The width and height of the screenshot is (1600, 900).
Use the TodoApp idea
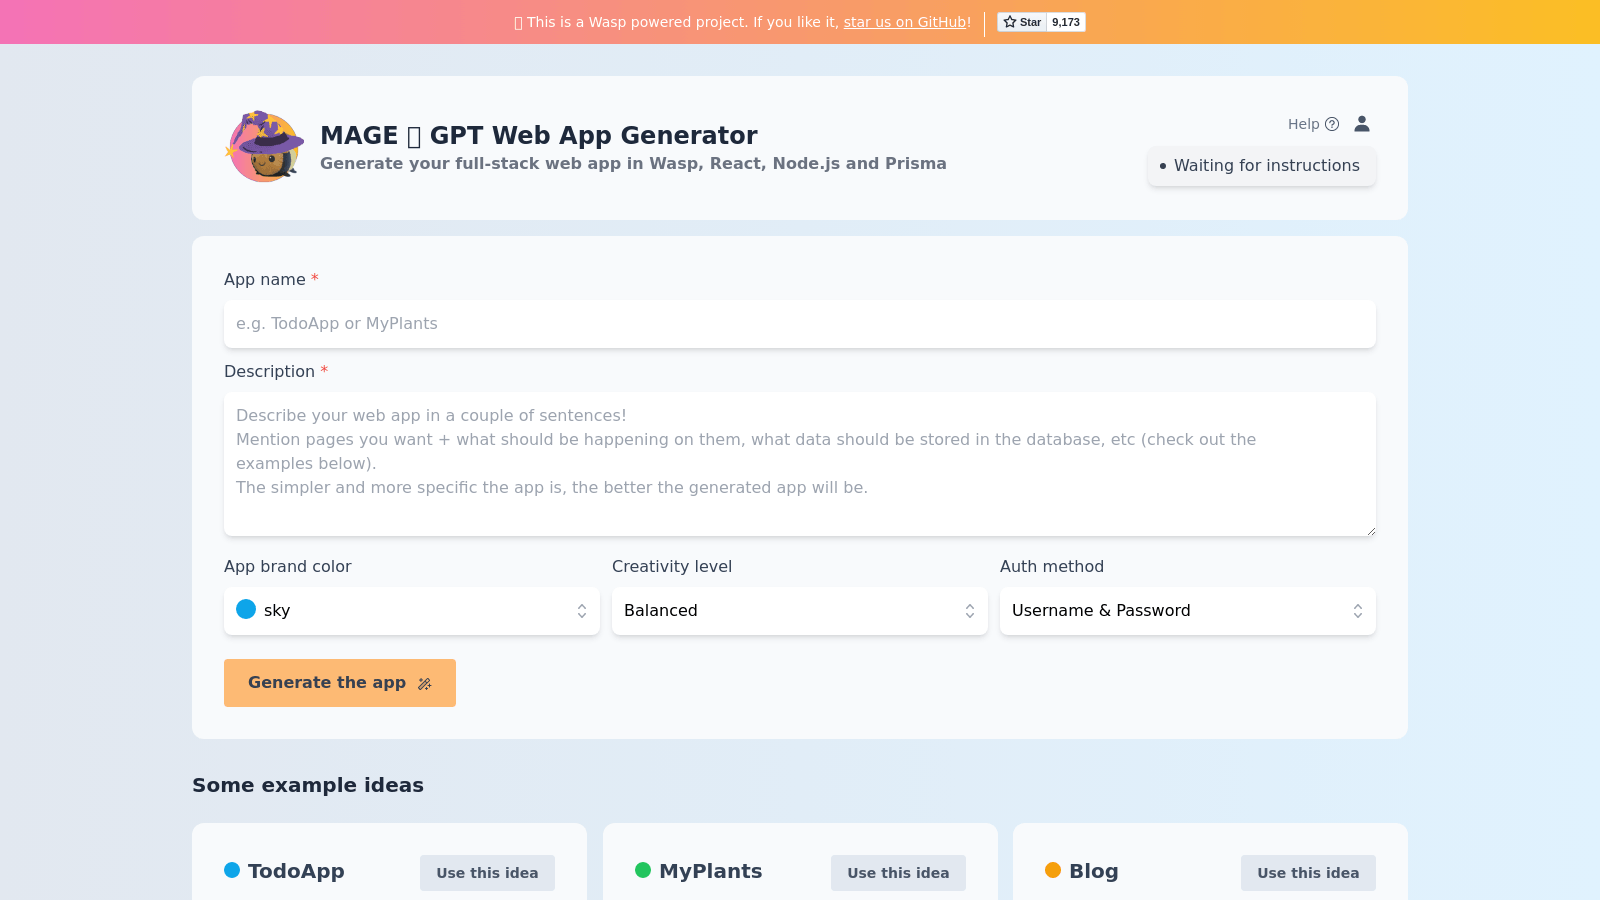point(487,873)
